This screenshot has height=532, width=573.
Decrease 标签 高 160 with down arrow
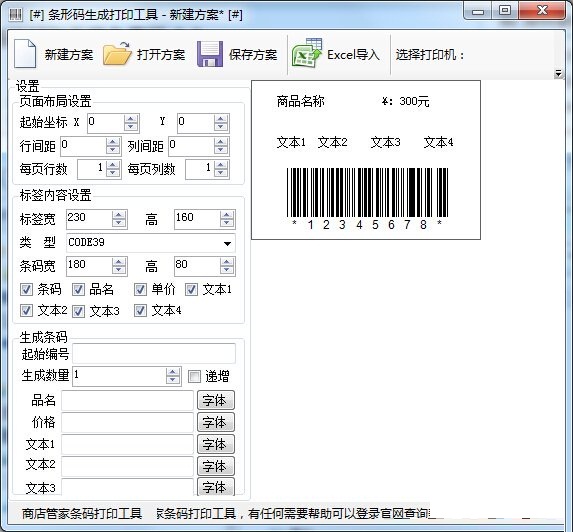tap(227, 223)
